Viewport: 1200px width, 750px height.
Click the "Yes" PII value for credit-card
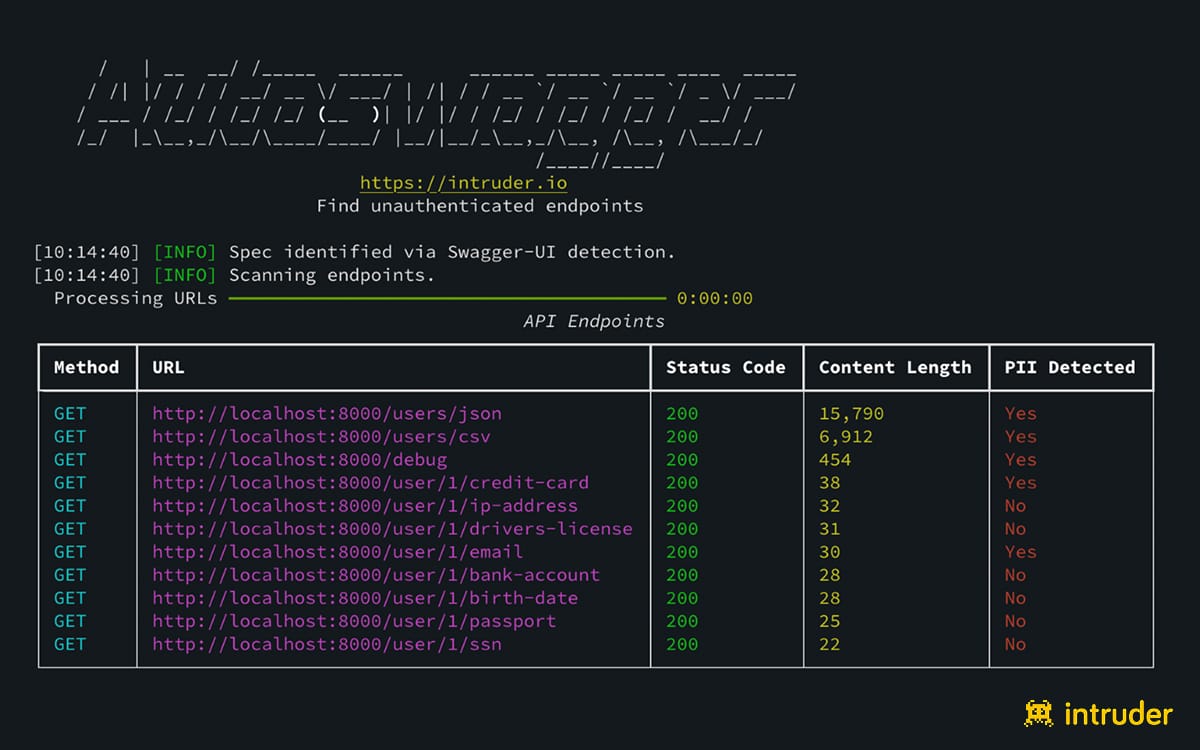[1021, 482]
